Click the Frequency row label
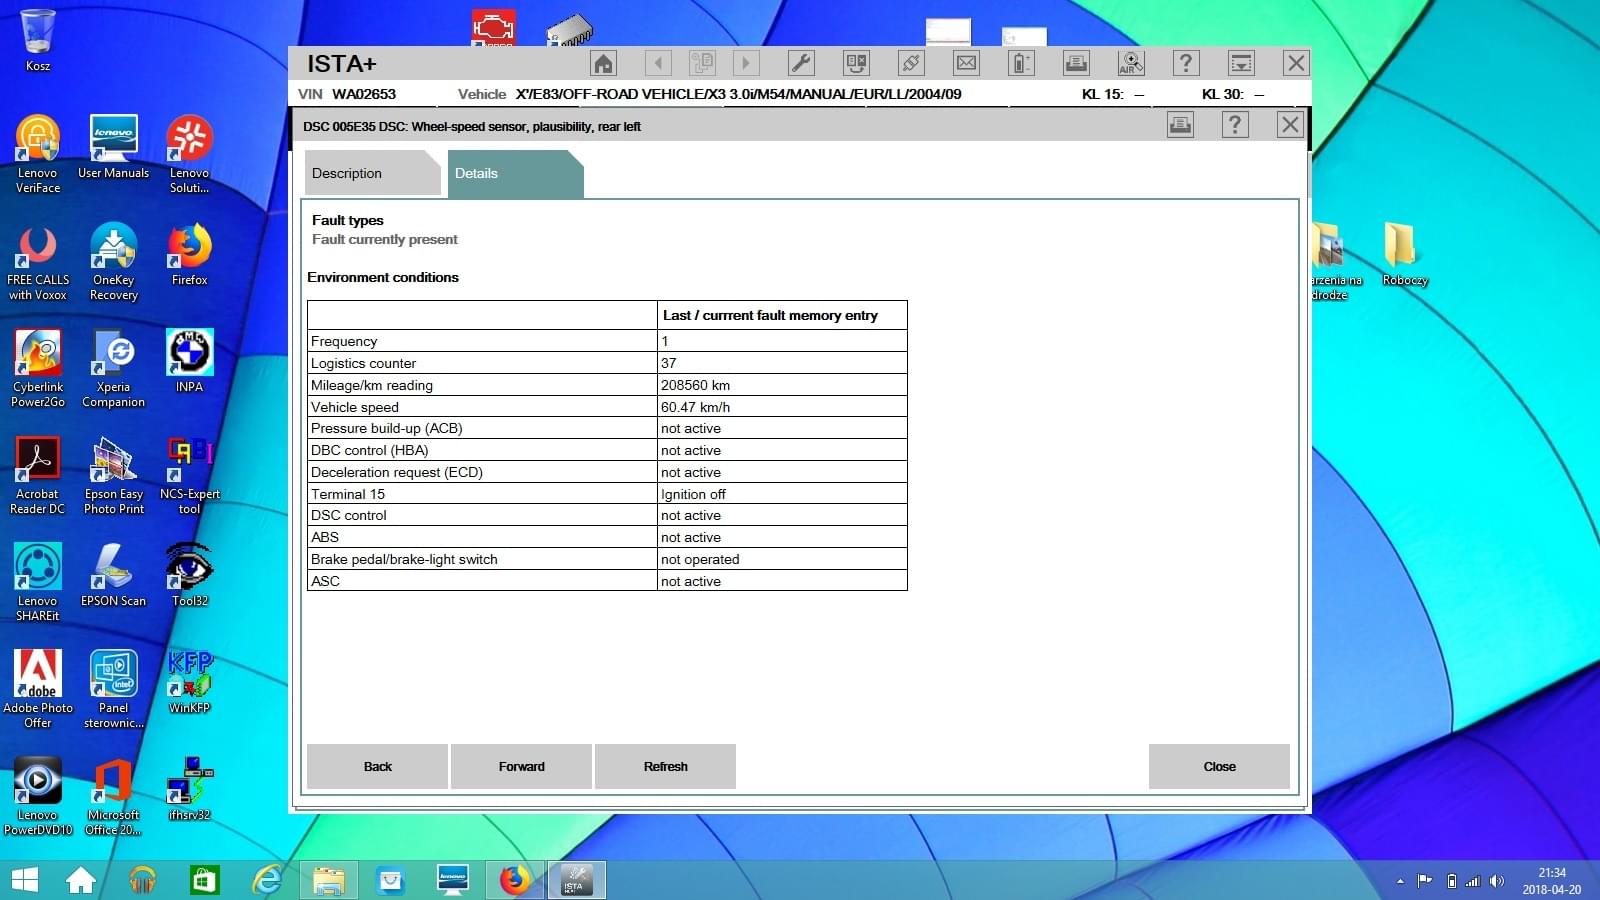 (x=344, y=341)
